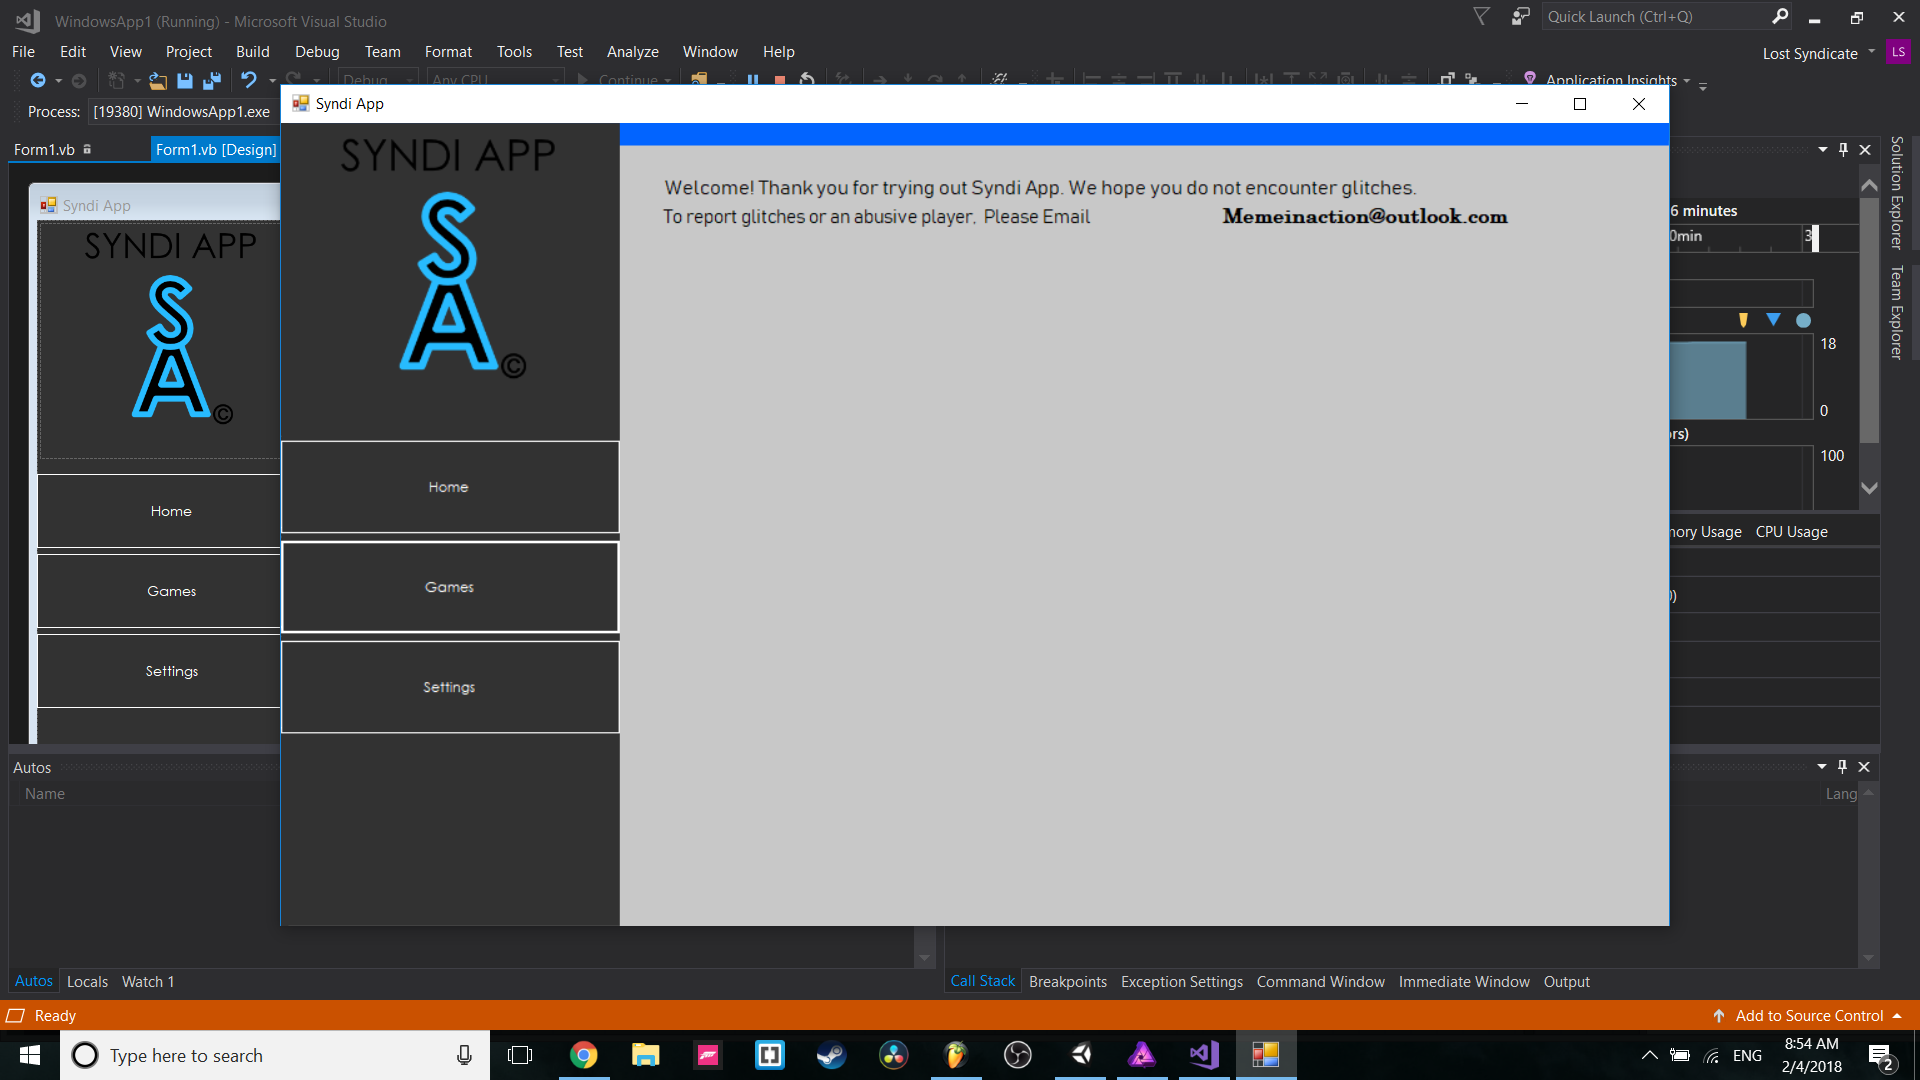Open the Debug menu
Image resolution: width=1920 pixels, height=1080 pixels.
(317, 52)
